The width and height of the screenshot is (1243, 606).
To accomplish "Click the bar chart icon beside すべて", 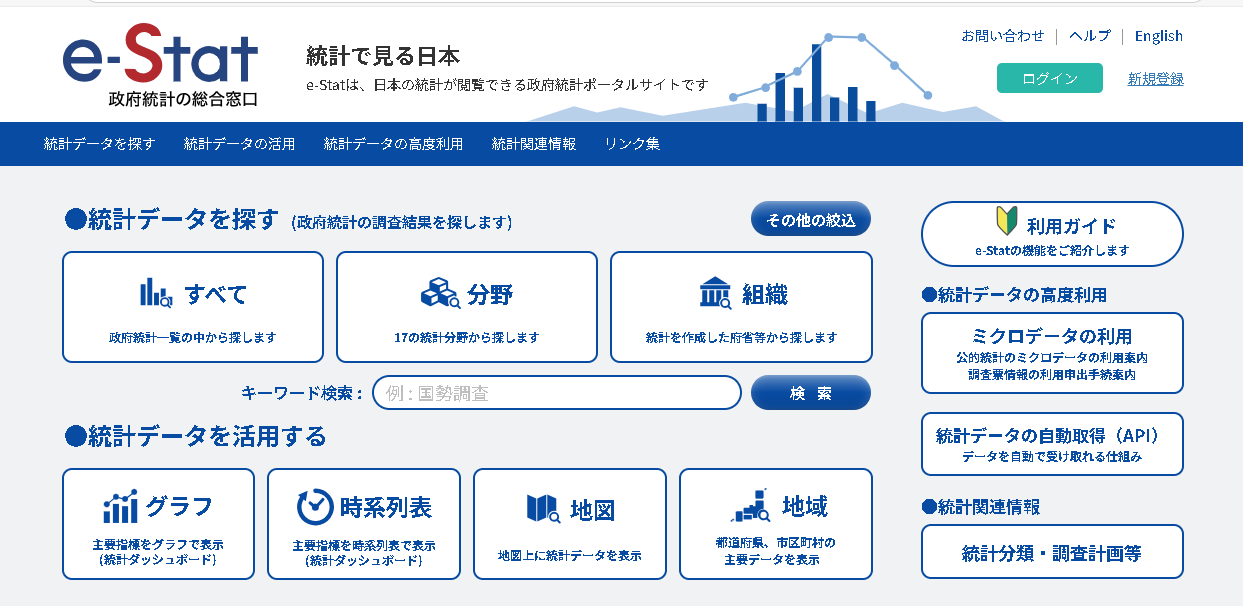I will click(x=156, y=293).
